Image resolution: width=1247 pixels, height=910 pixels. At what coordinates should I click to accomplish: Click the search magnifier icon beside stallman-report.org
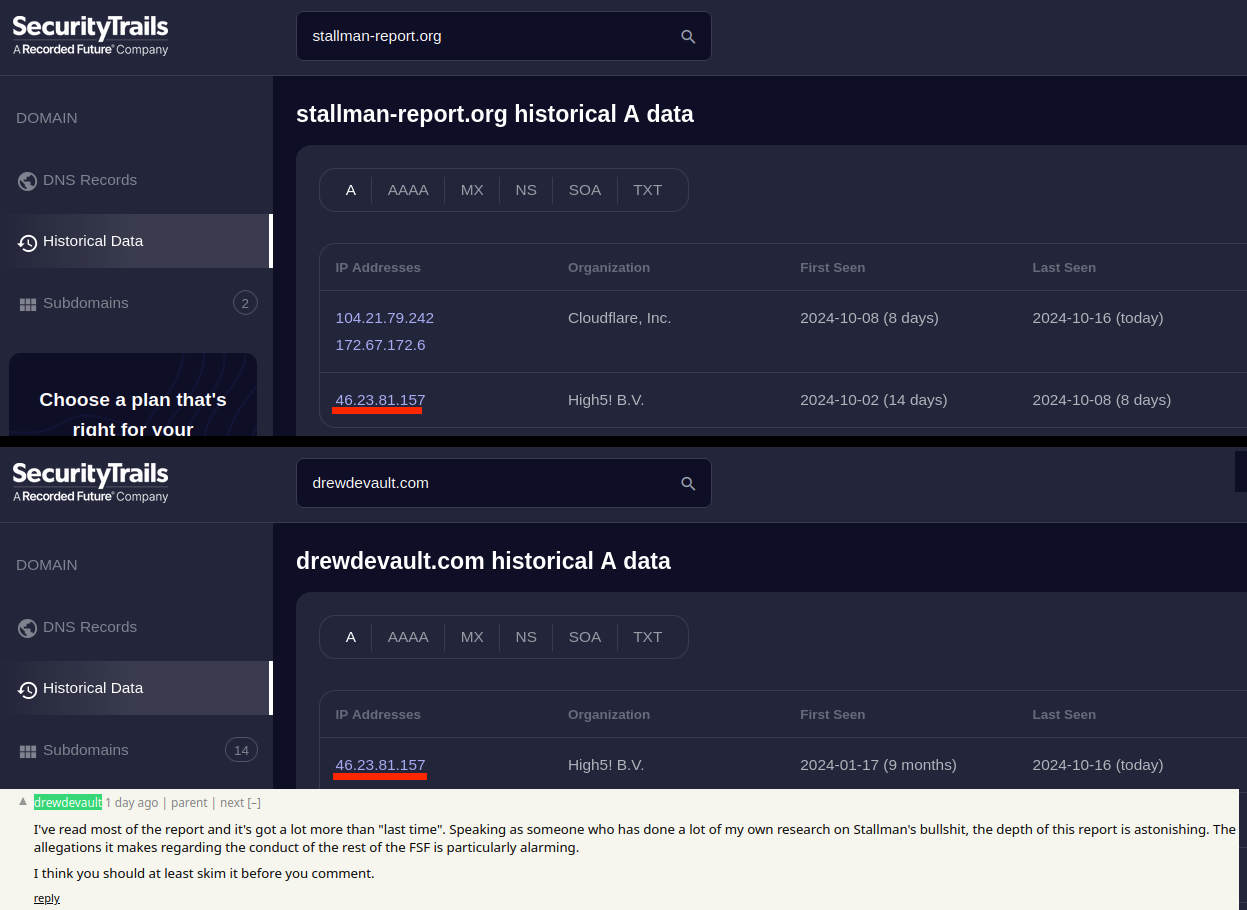point(688,36)
